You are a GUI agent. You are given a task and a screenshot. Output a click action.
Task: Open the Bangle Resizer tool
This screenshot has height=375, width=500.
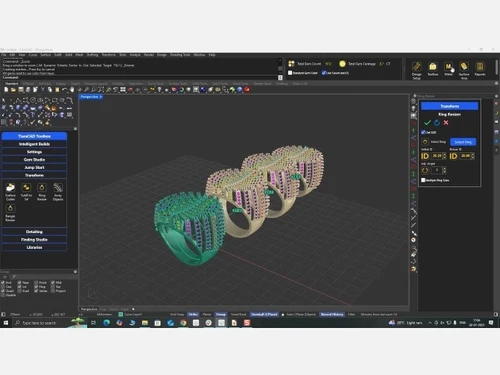10,213
